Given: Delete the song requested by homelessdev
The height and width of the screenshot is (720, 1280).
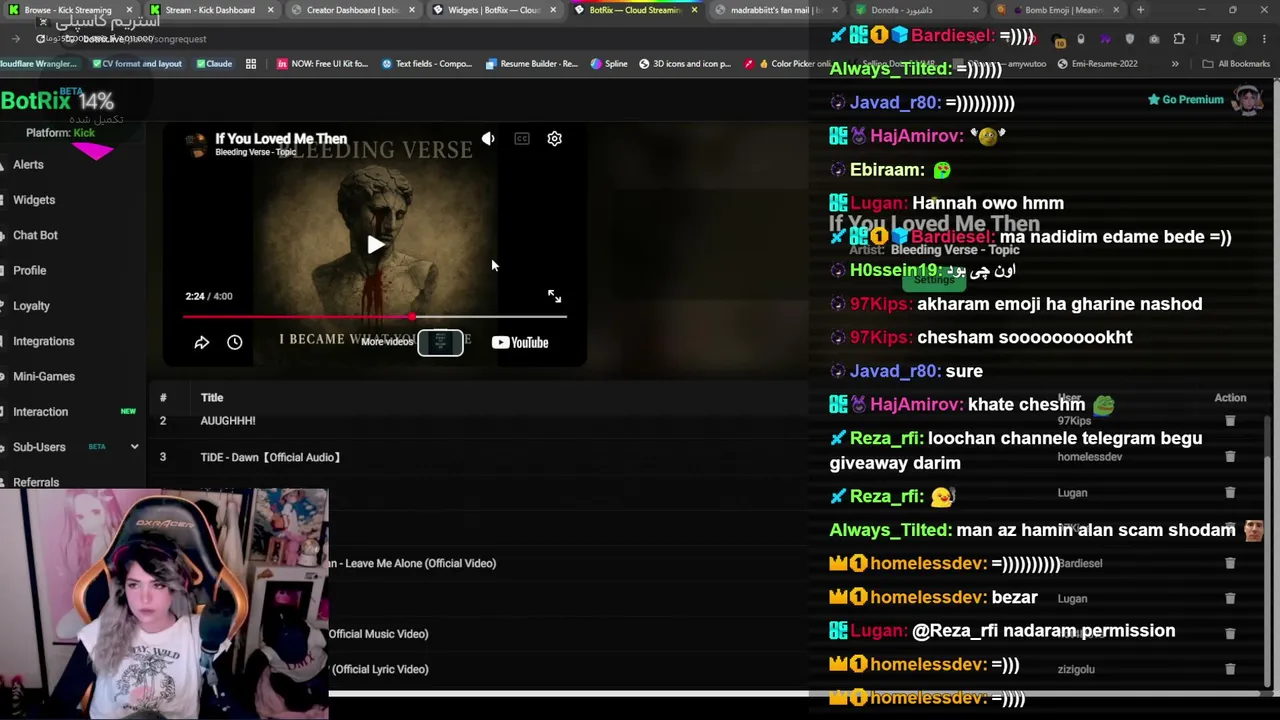Looking at the screenshot, I should [1230, 457].
